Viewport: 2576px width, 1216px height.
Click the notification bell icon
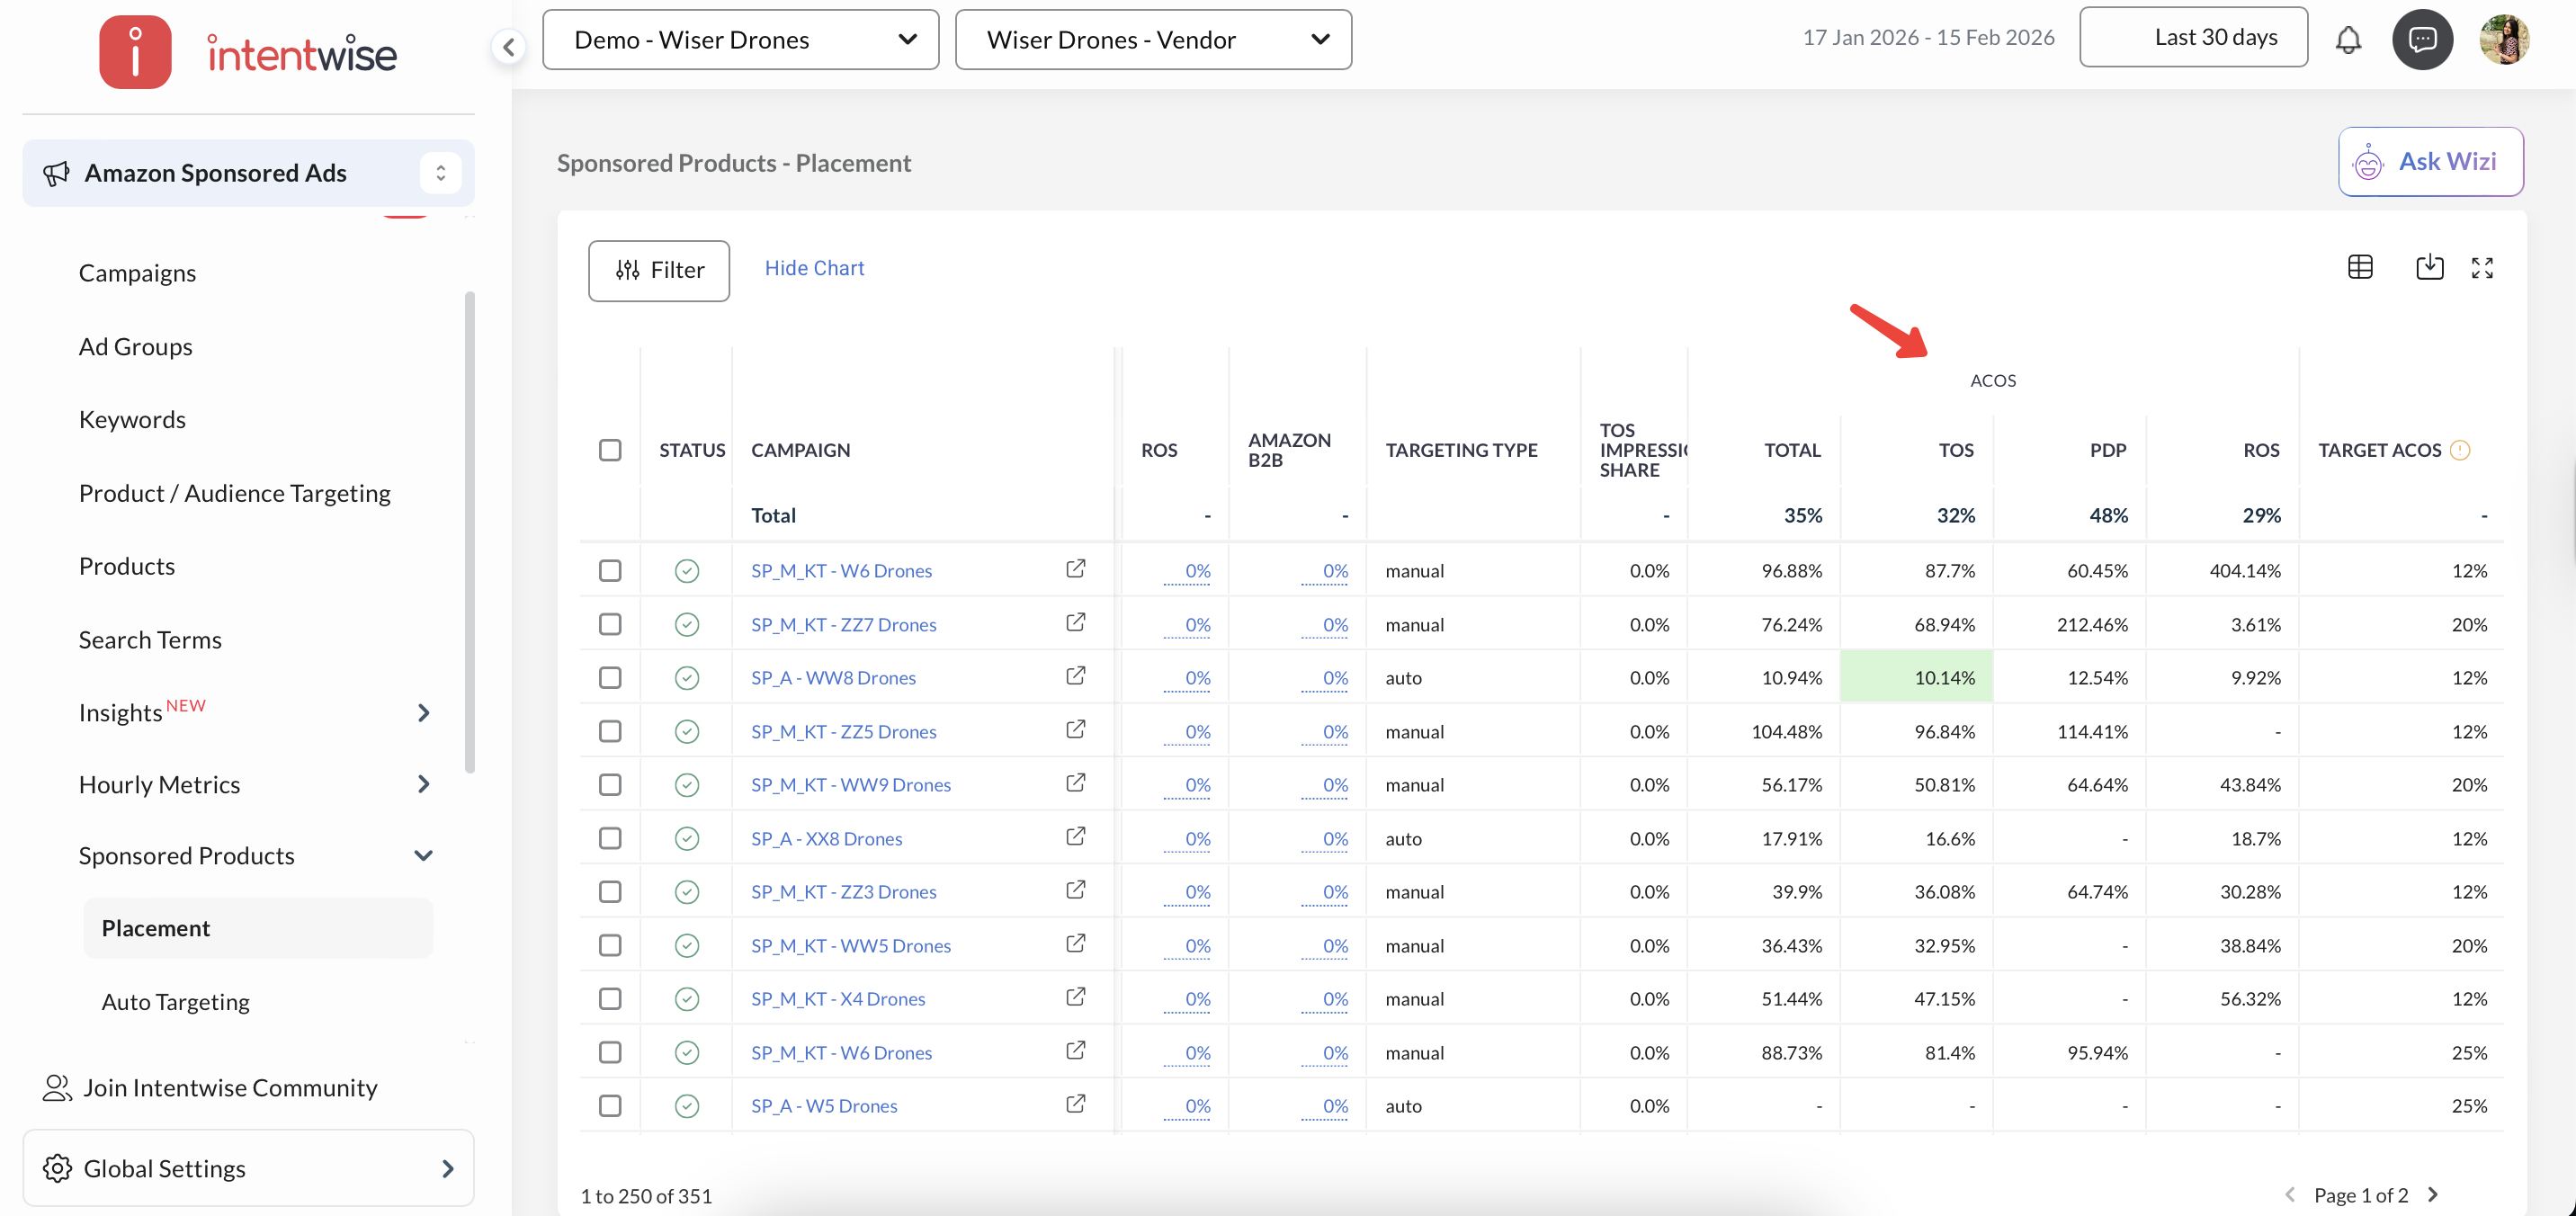[x=2348, y=40]
